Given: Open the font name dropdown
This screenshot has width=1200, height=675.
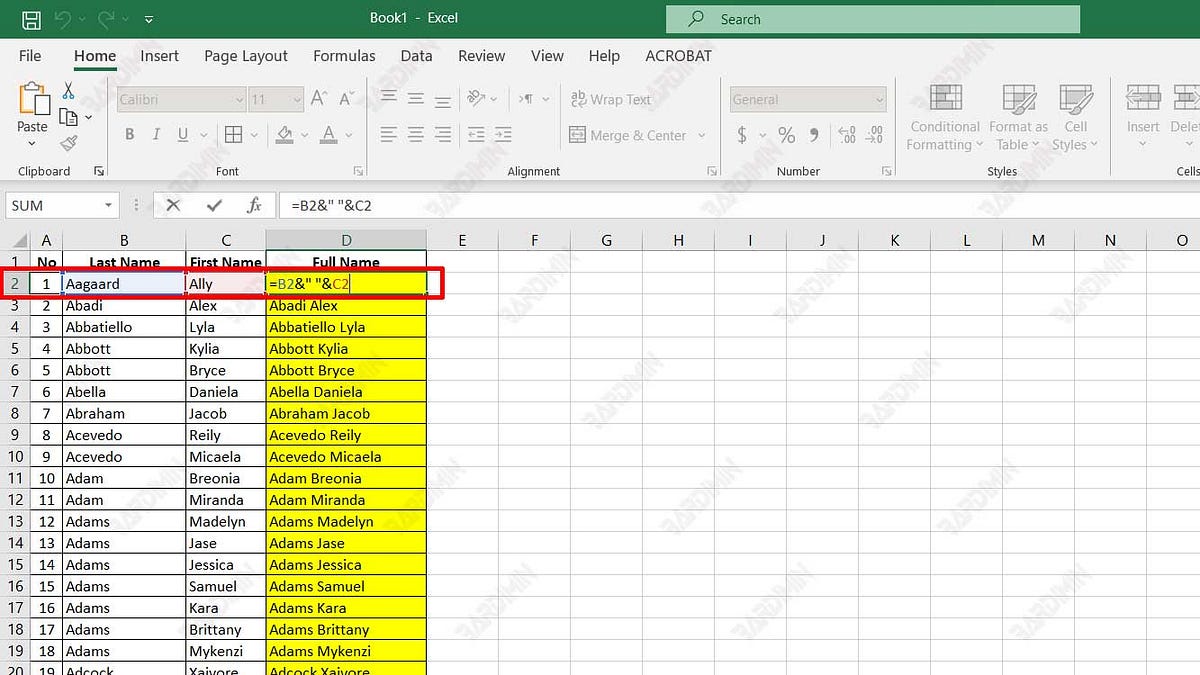Looking at the screenshot, I should (238, 99).
